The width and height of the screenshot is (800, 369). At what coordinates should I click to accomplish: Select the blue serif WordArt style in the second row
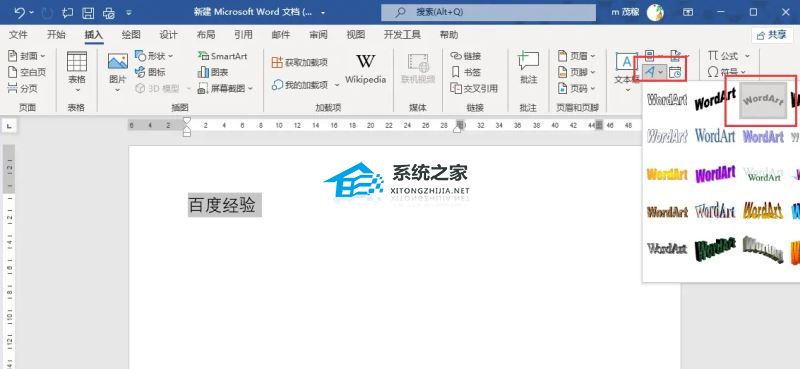(715, 136)
